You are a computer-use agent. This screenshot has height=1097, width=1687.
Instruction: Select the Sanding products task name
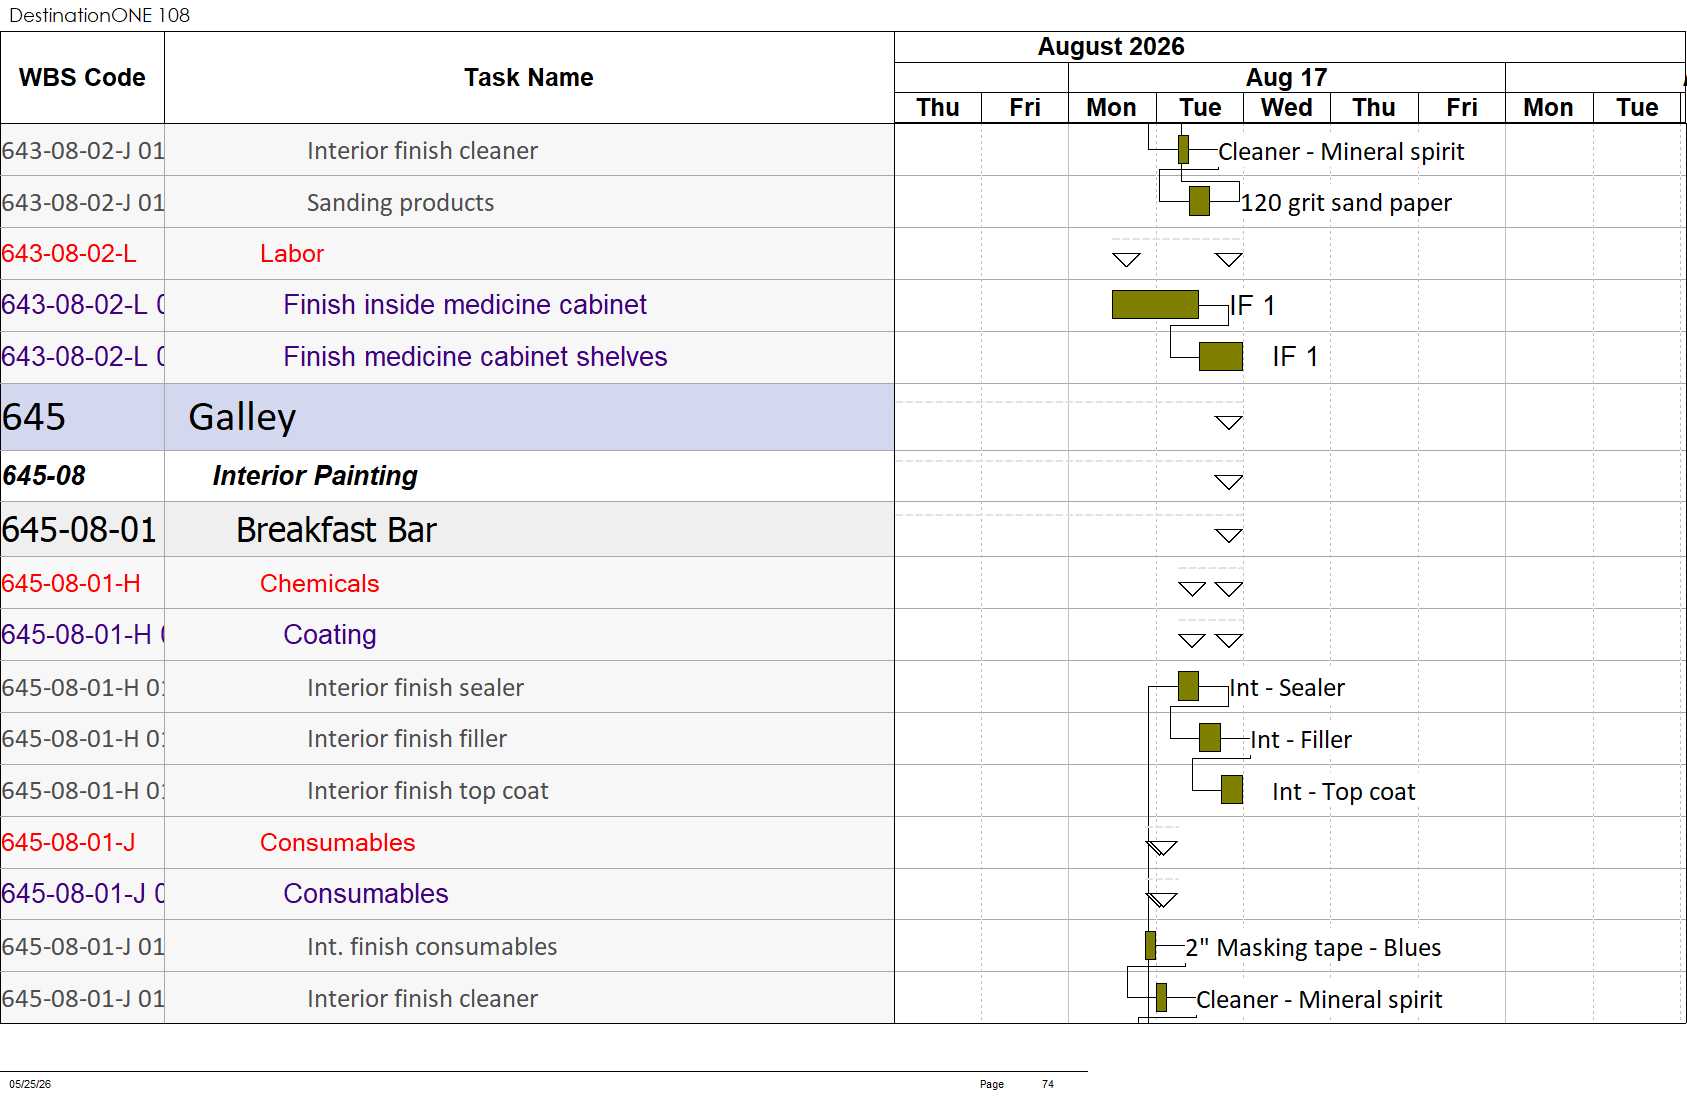pyautogui.click(x=400, y=203)
